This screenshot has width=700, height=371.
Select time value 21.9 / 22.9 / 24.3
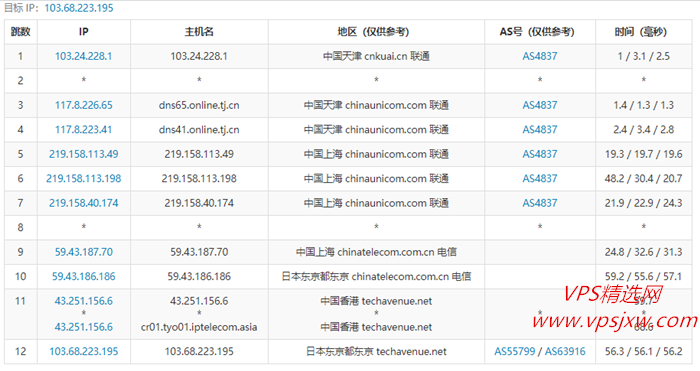643,203
